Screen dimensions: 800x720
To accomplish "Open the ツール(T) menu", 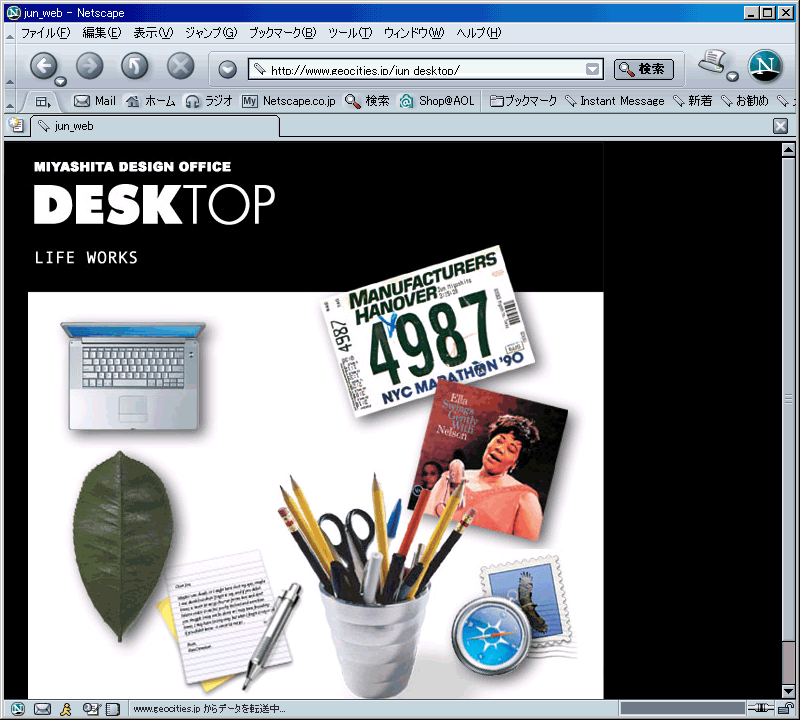I will pyautogui.click(x=350, y=33).
